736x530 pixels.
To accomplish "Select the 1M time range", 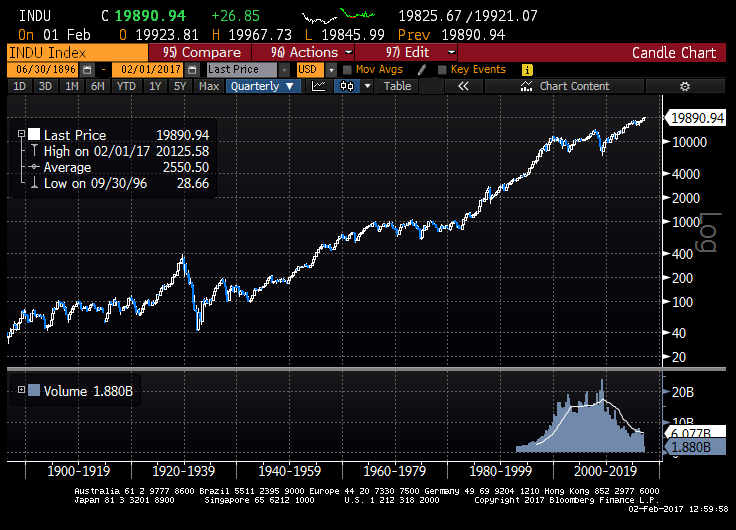I will pos(71,86).
